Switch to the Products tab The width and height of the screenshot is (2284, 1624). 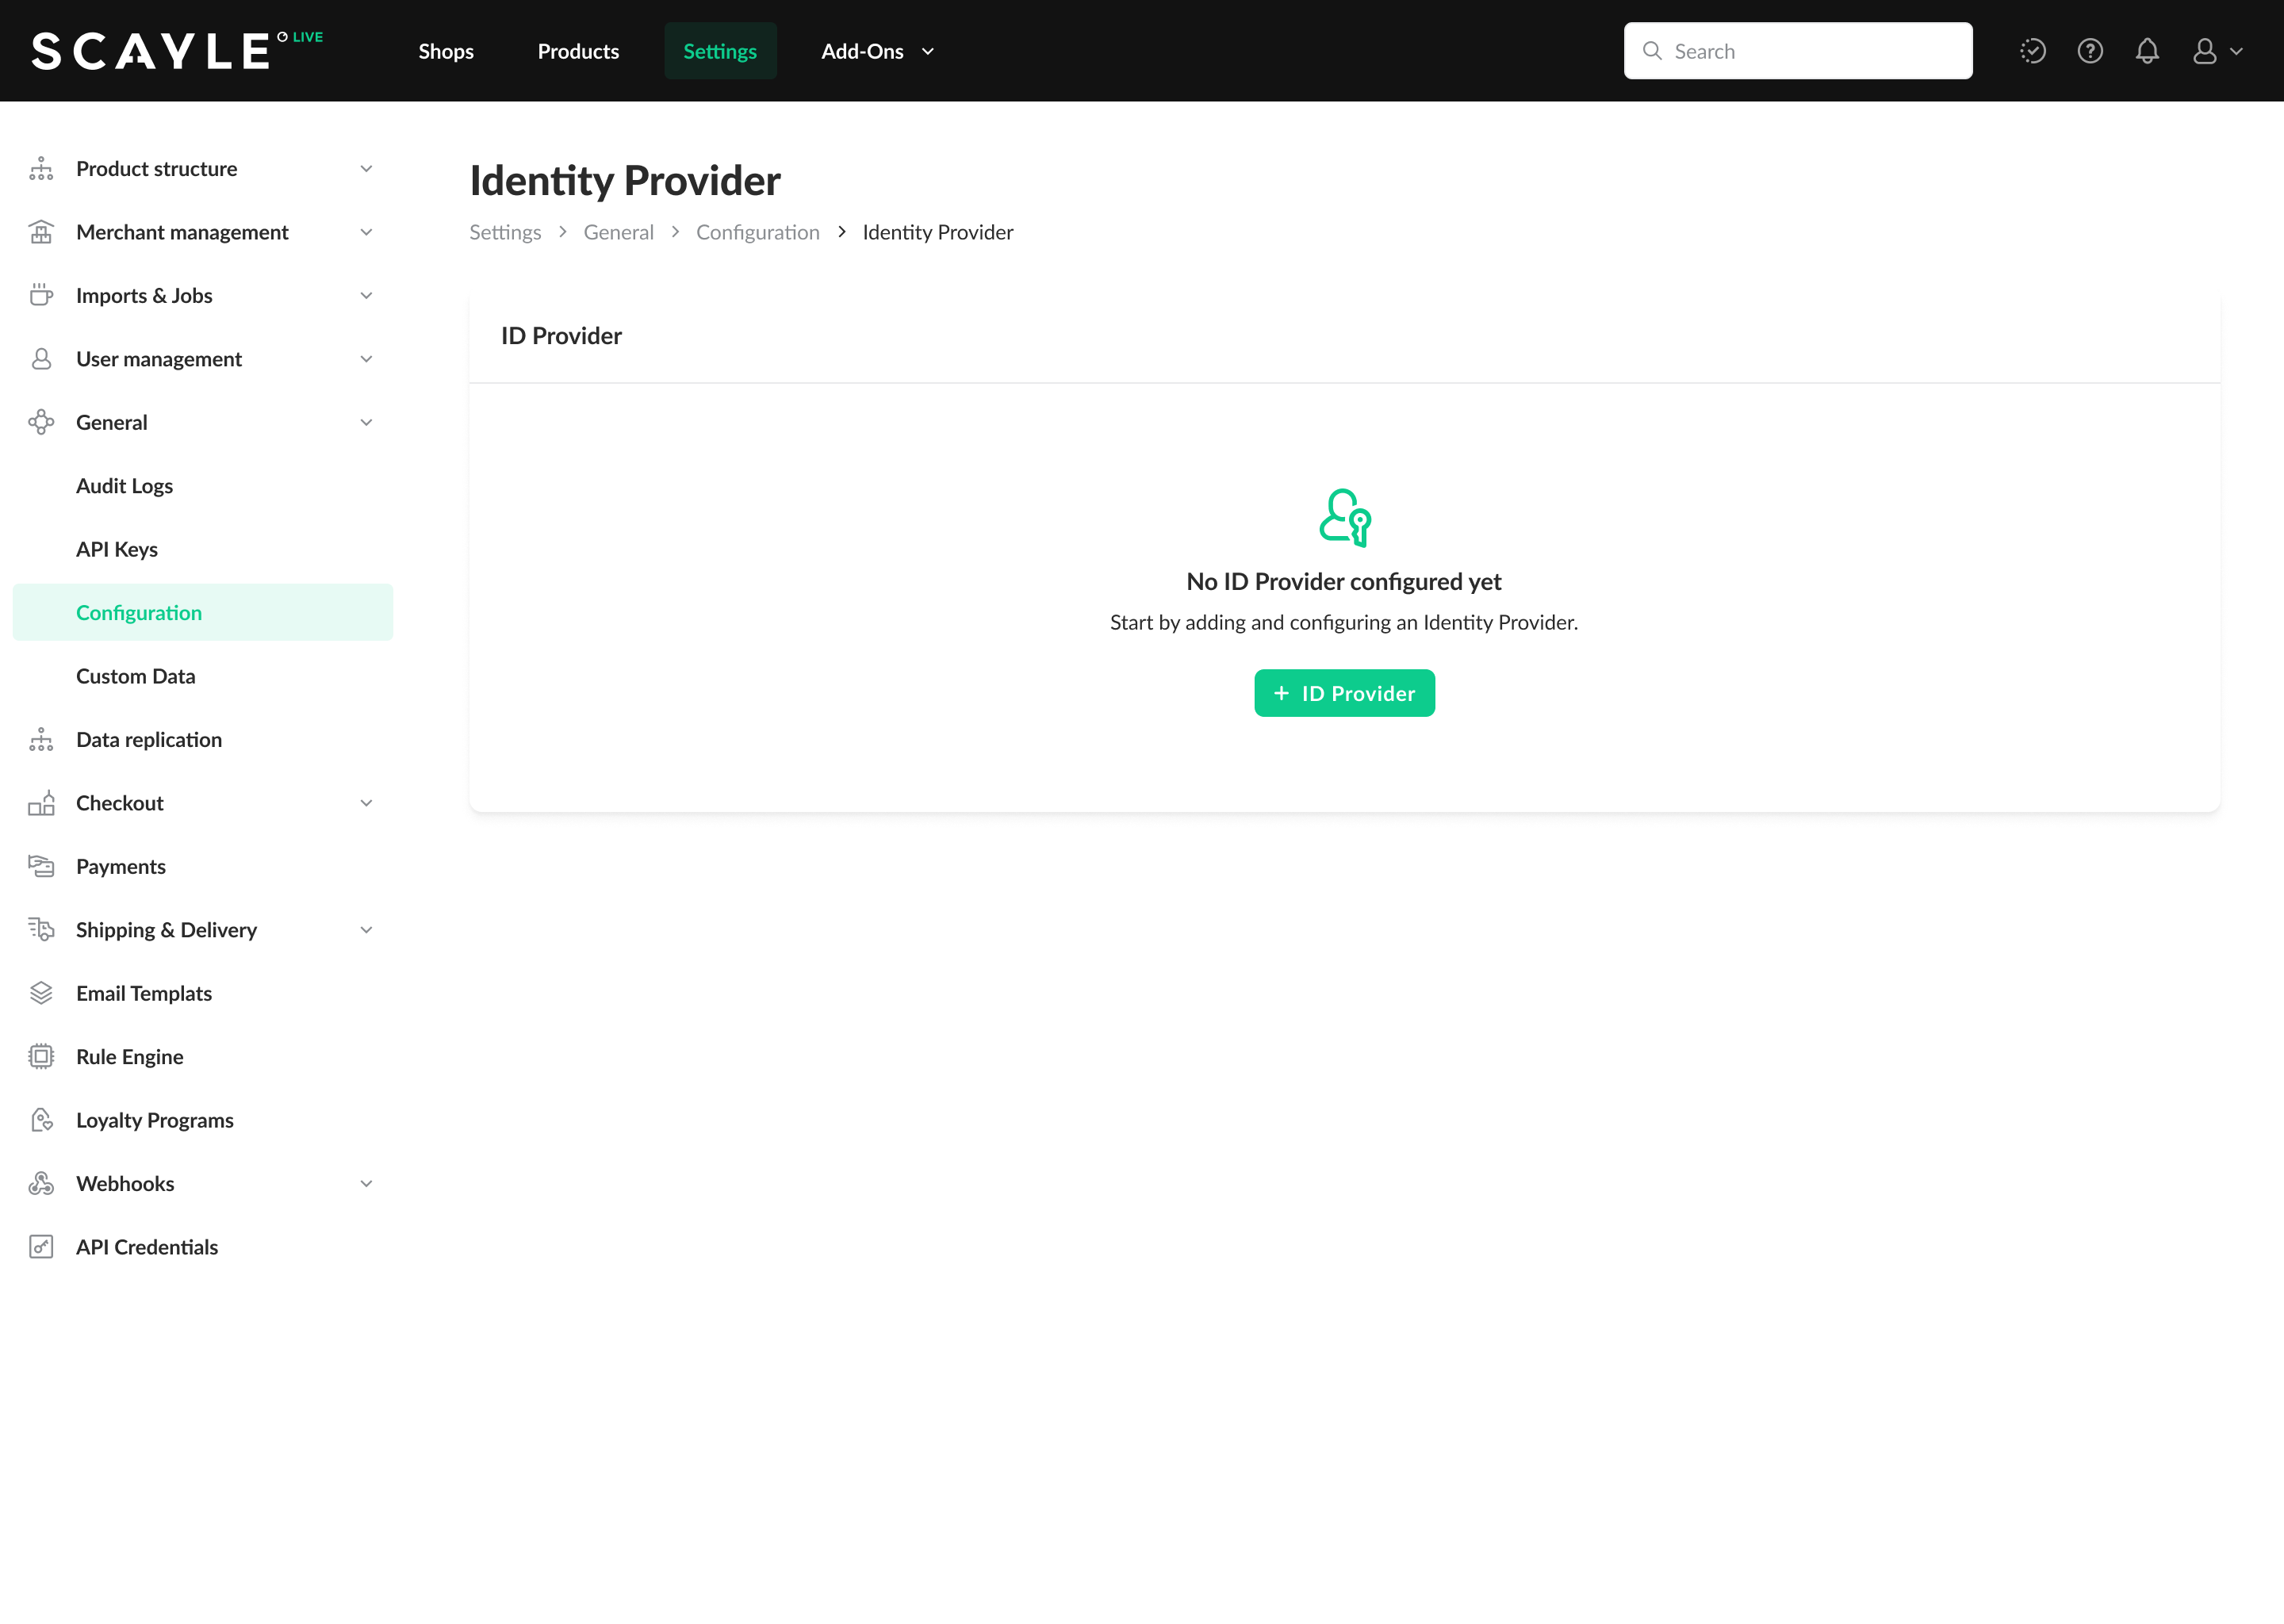pyautogui.click(x=578, y=51)
